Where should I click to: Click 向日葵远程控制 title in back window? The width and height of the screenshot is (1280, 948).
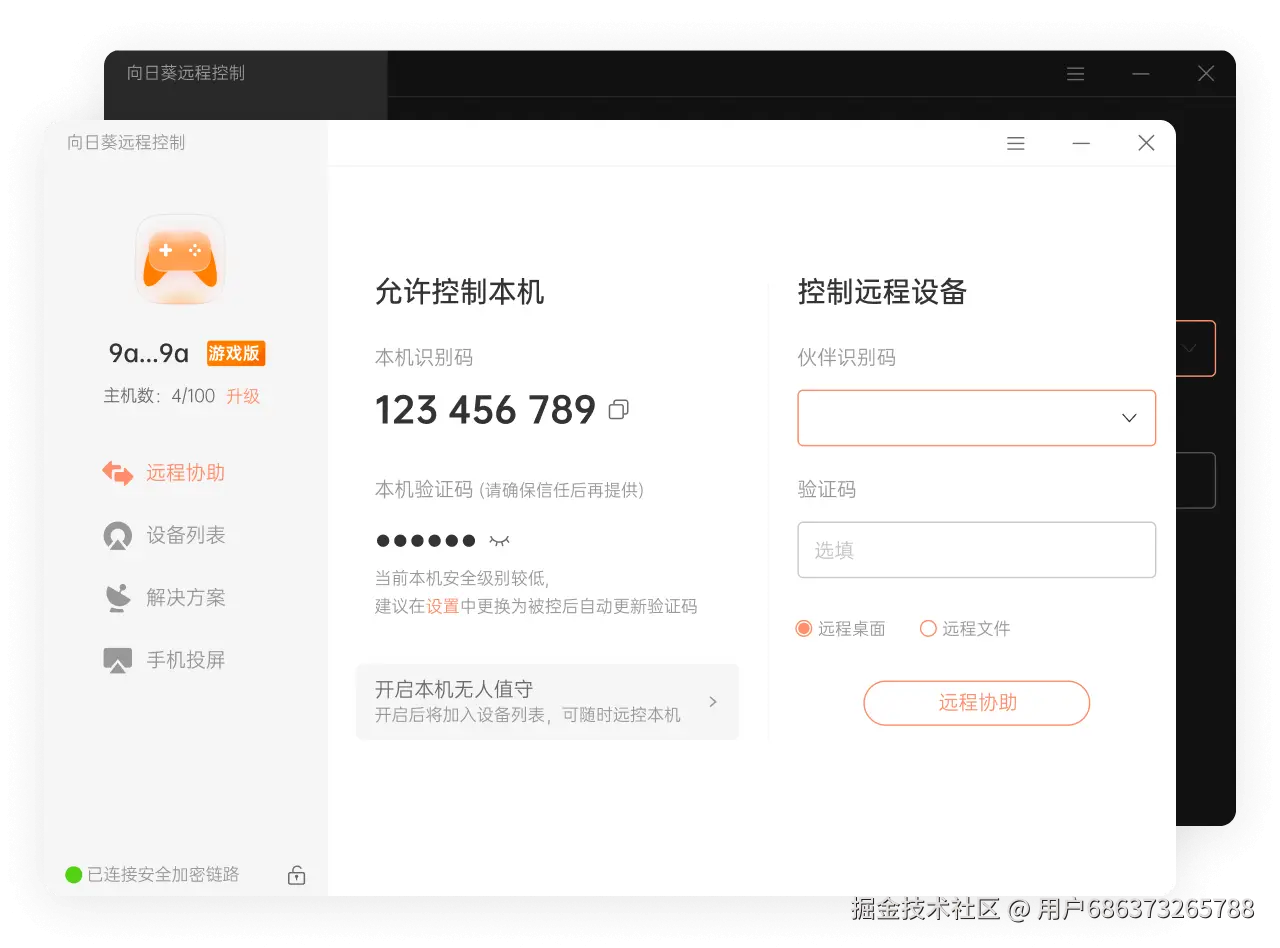tap(186, 73)
